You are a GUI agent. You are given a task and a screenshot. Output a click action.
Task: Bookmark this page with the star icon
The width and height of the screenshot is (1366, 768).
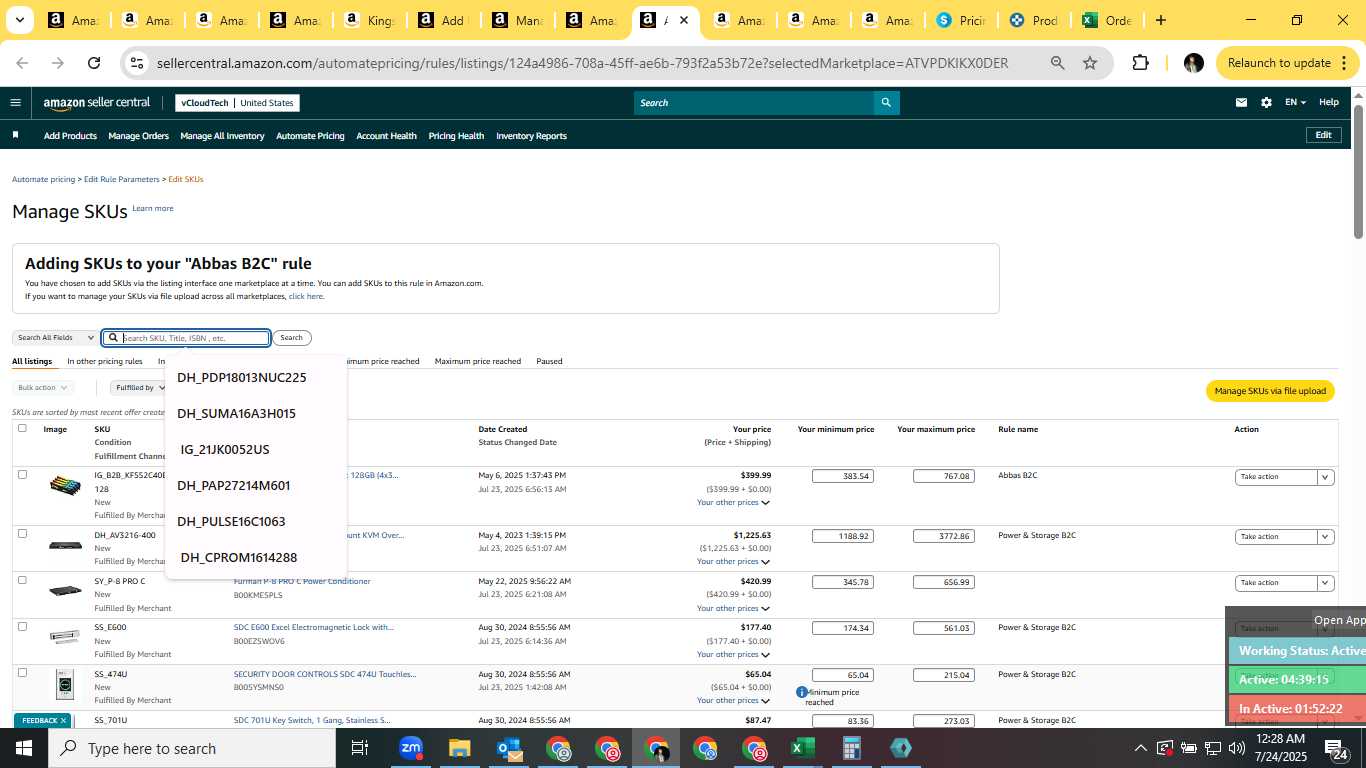[x=1090, y=63]
